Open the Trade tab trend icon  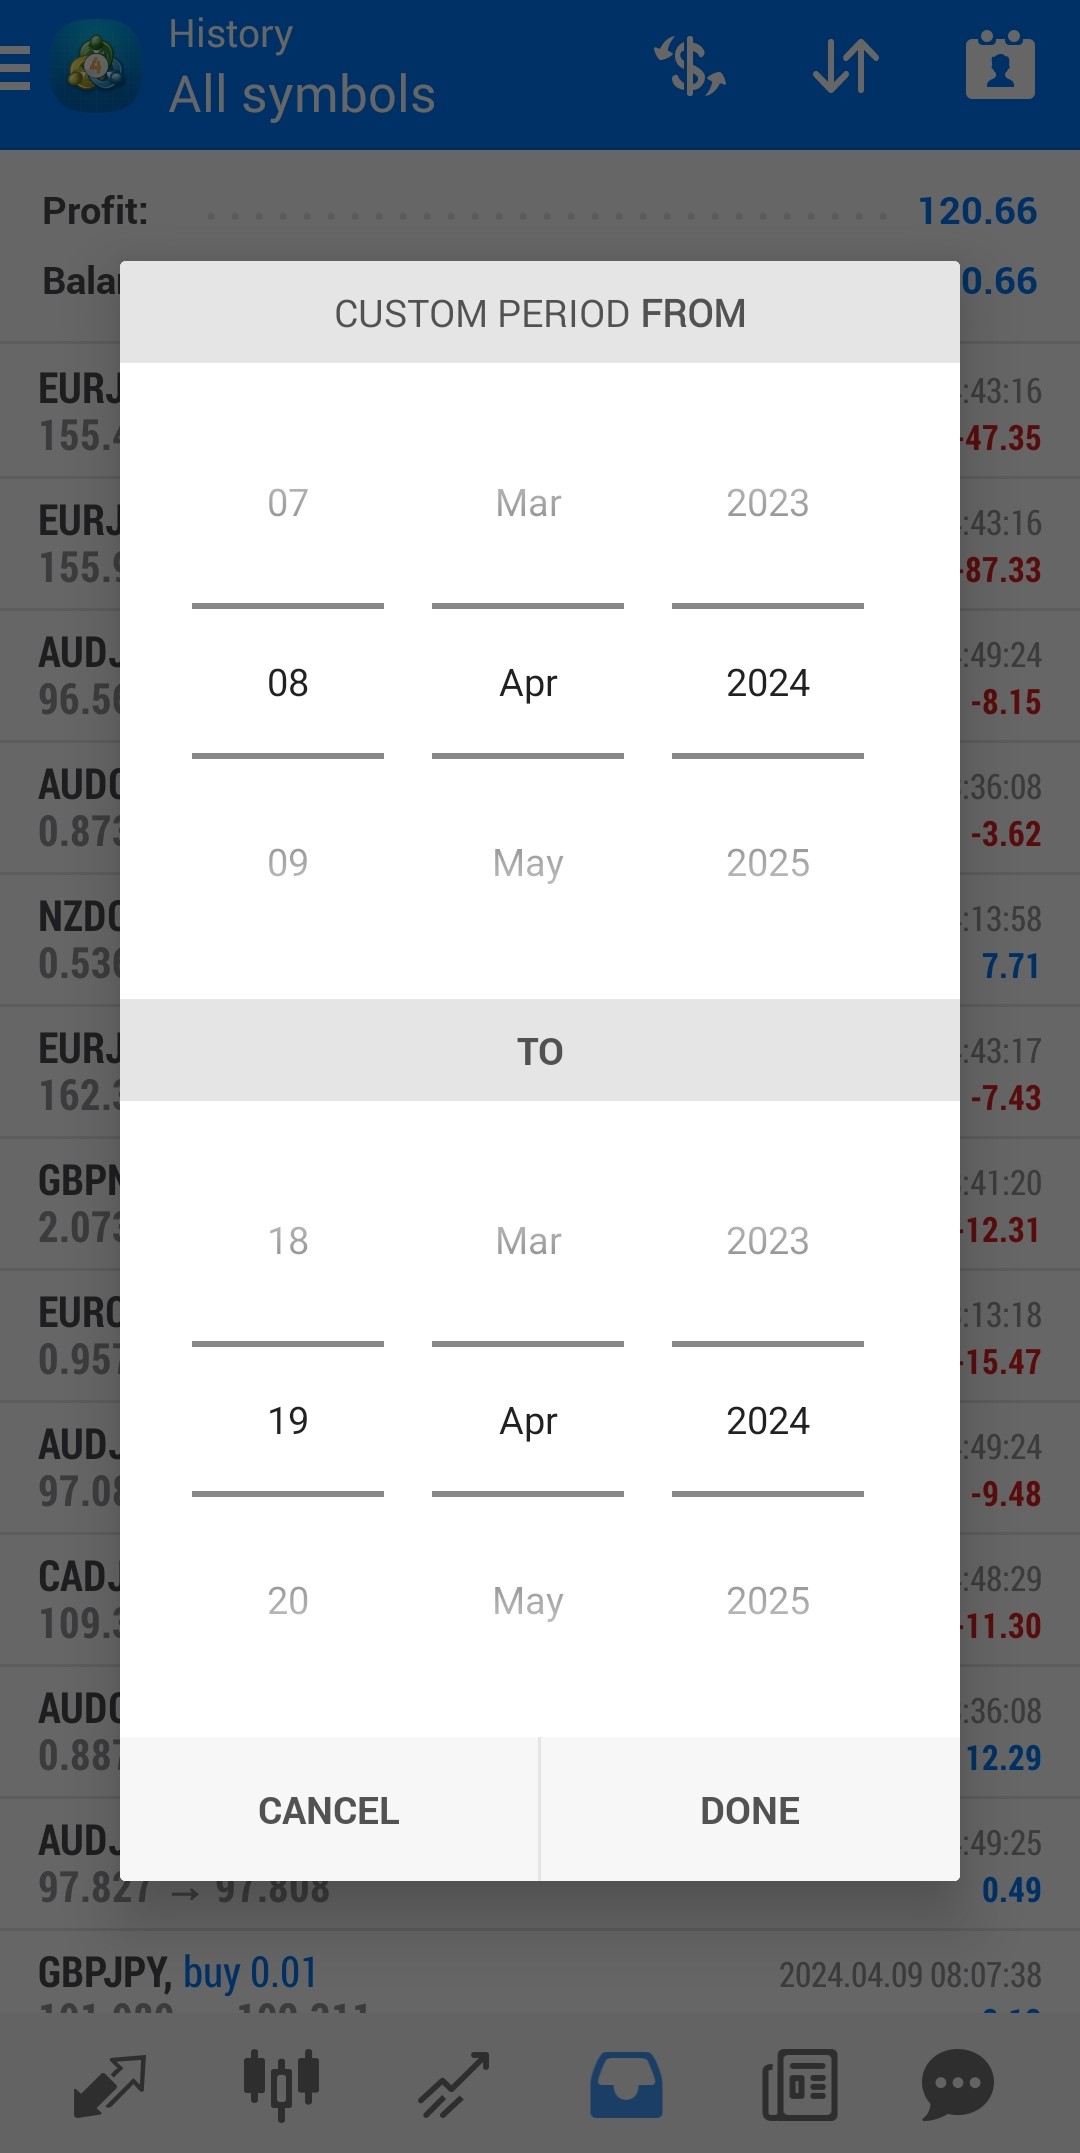(x=454, y=2085)
